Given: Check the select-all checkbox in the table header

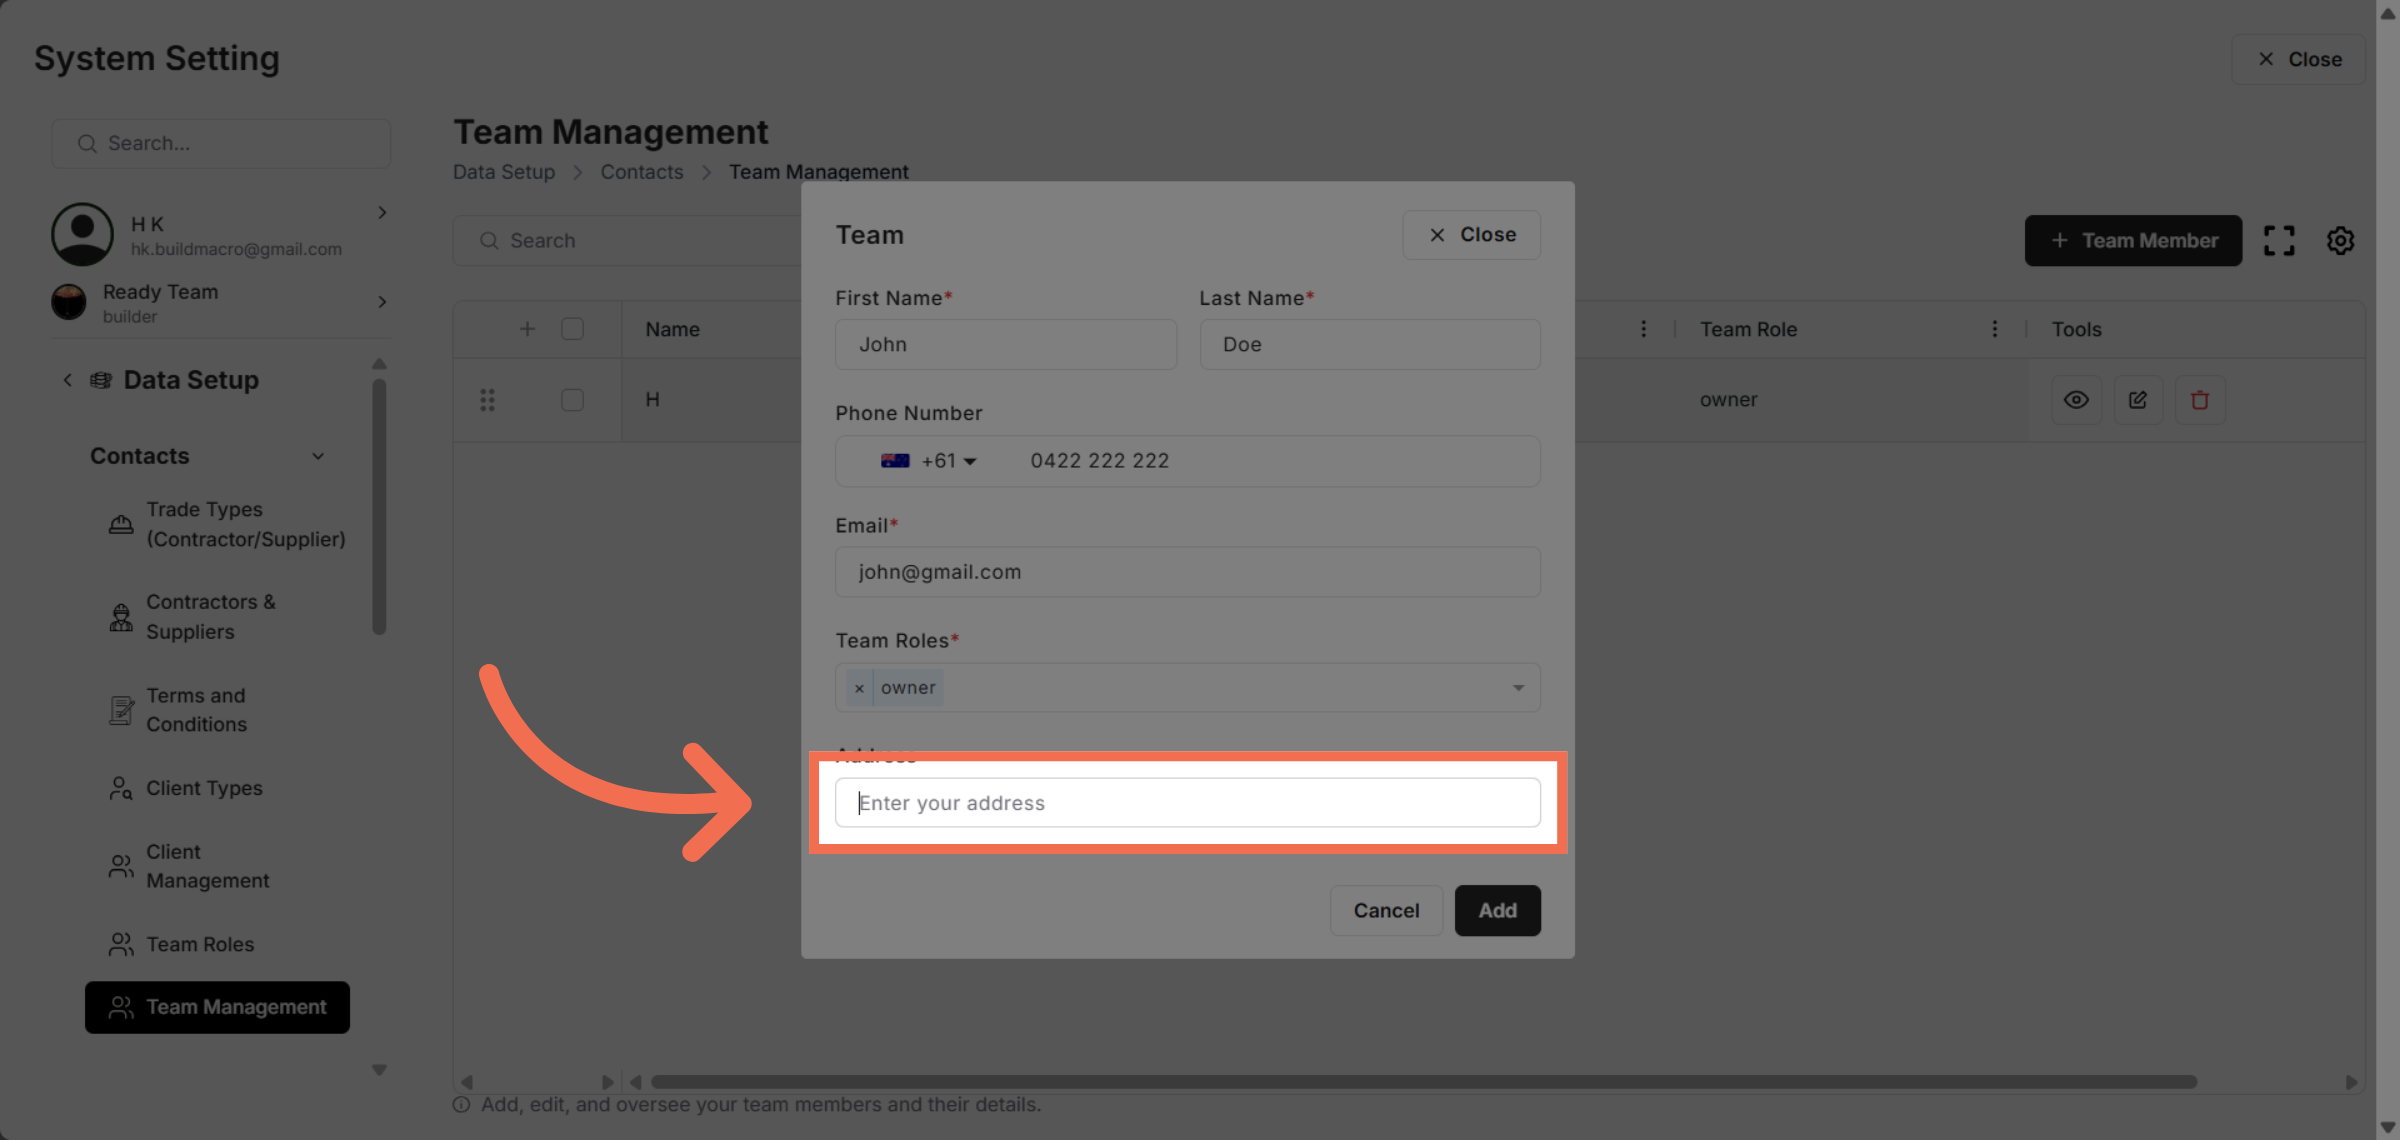Looking at the screenshot, I should pos(572,328).
